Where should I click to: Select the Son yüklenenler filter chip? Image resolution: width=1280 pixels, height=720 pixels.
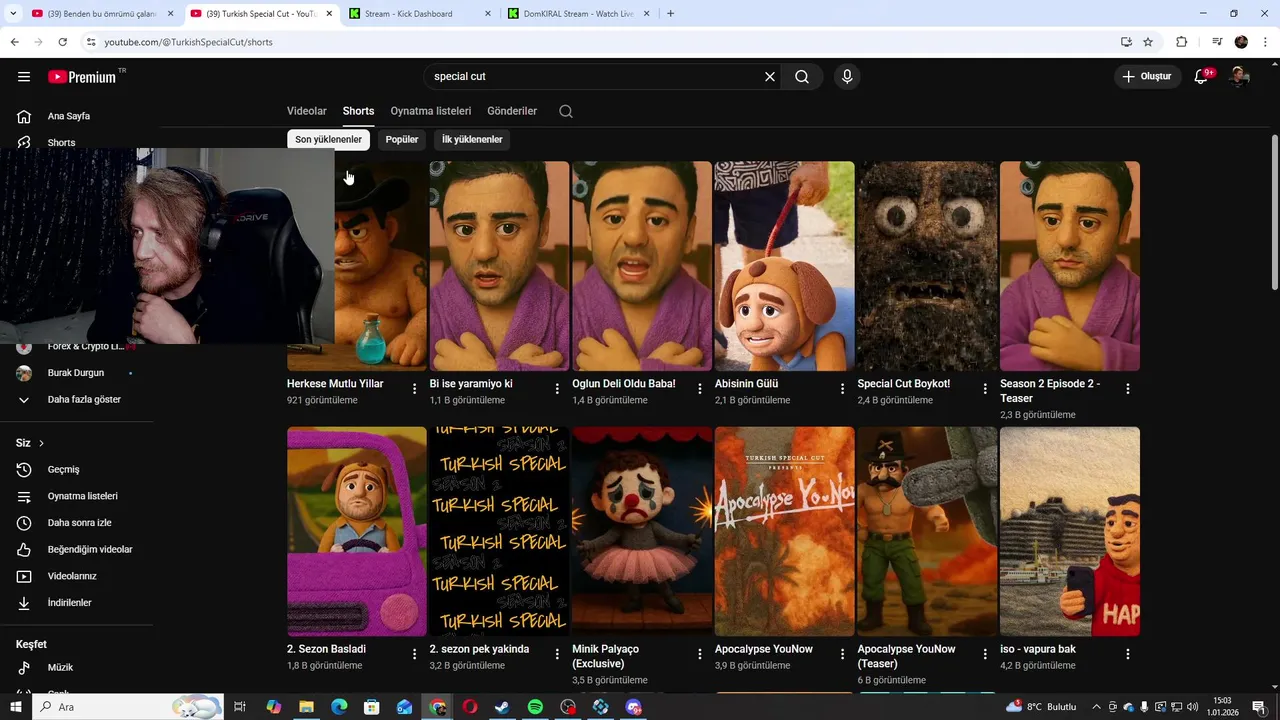[328, 140]
